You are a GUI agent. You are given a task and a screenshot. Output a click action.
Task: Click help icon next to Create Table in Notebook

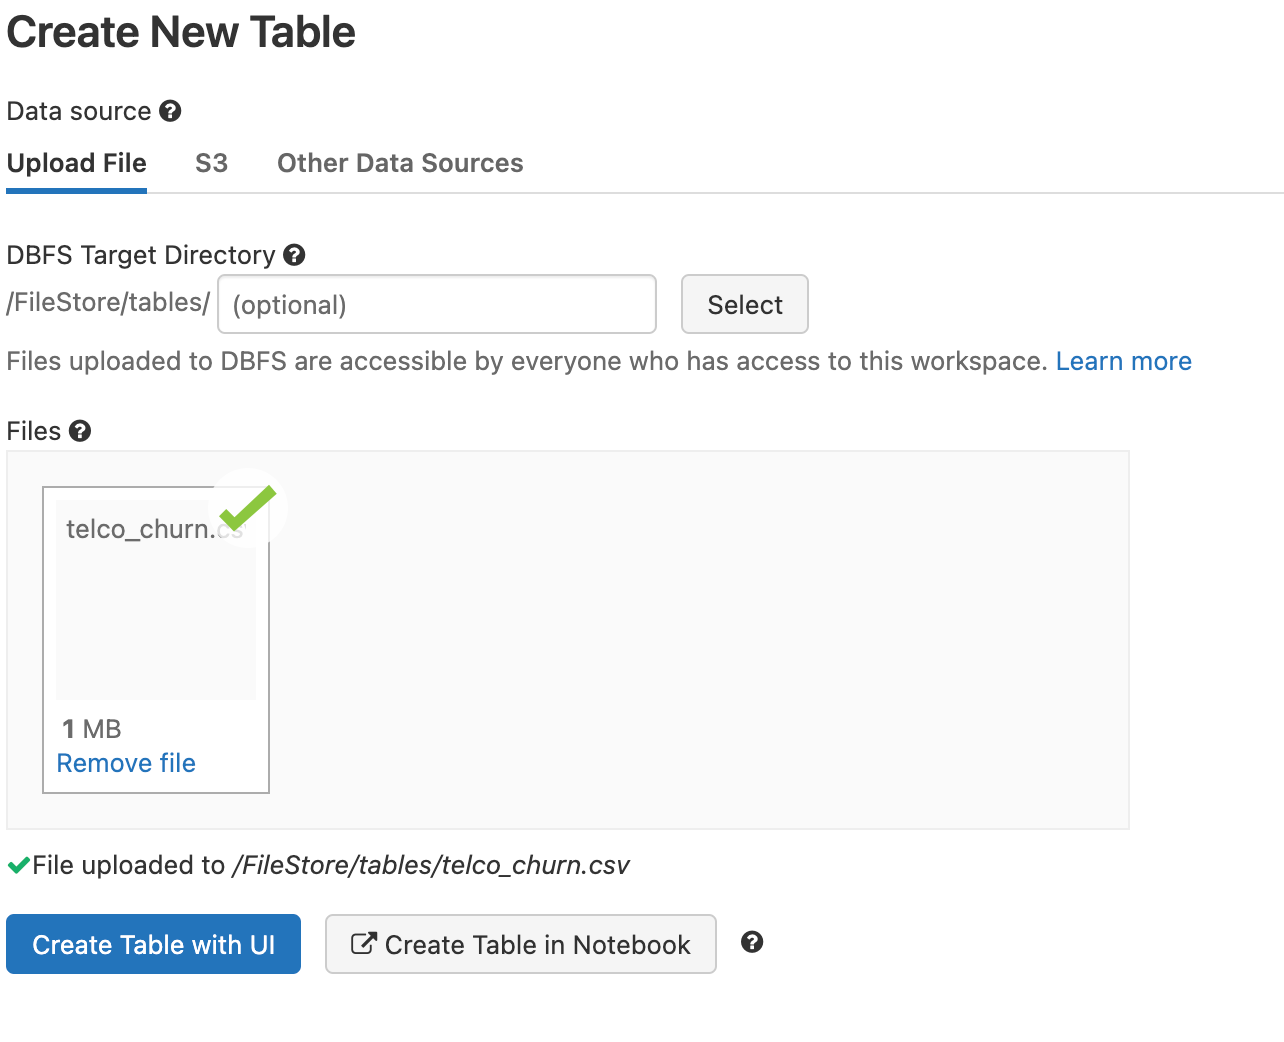(x=752, y=942)
